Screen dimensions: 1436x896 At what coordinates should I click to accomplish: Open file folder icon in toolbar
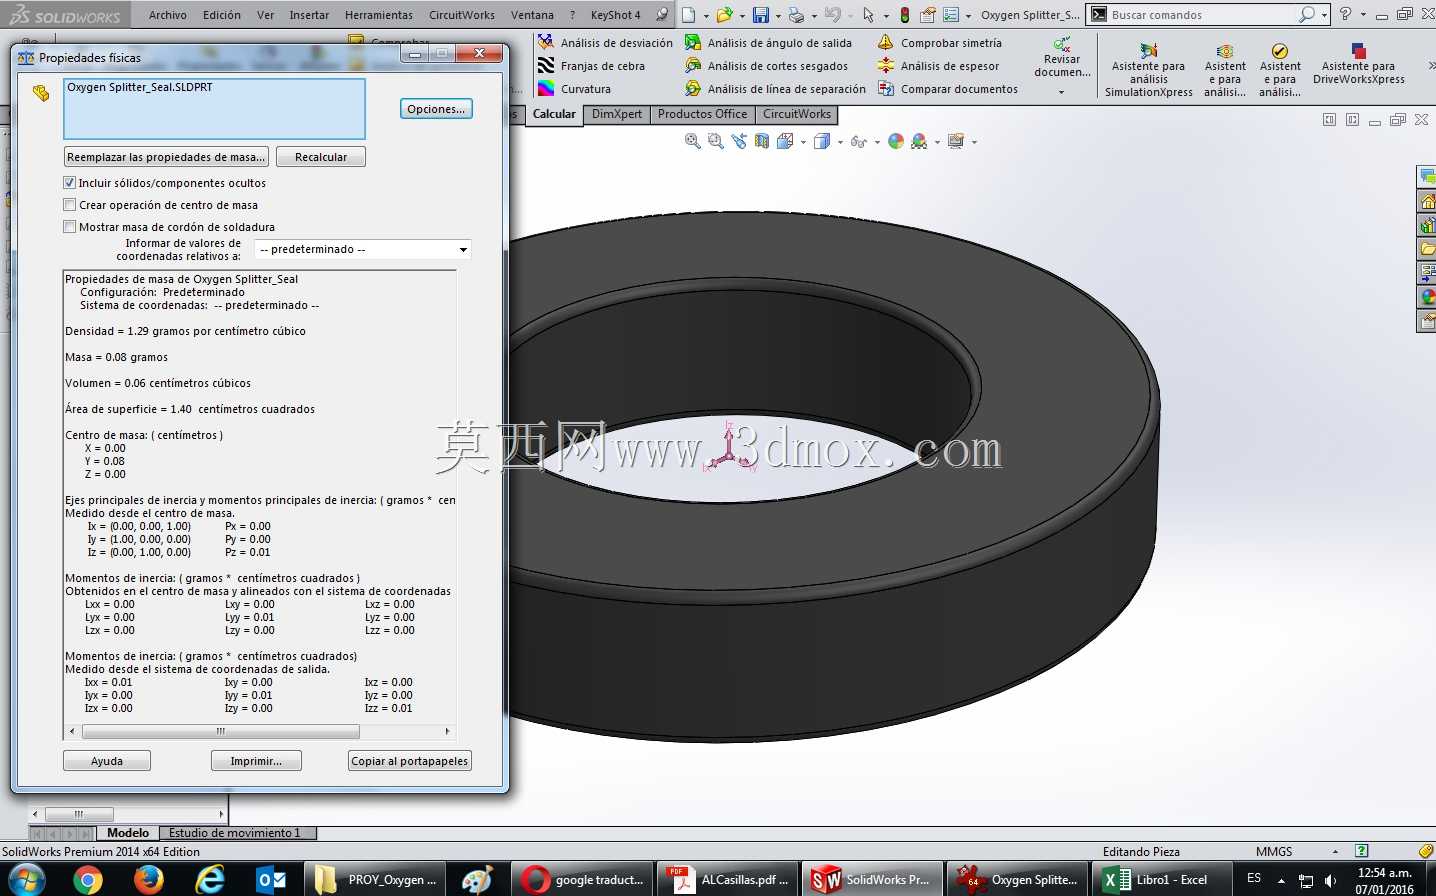[x=724, y=15]
